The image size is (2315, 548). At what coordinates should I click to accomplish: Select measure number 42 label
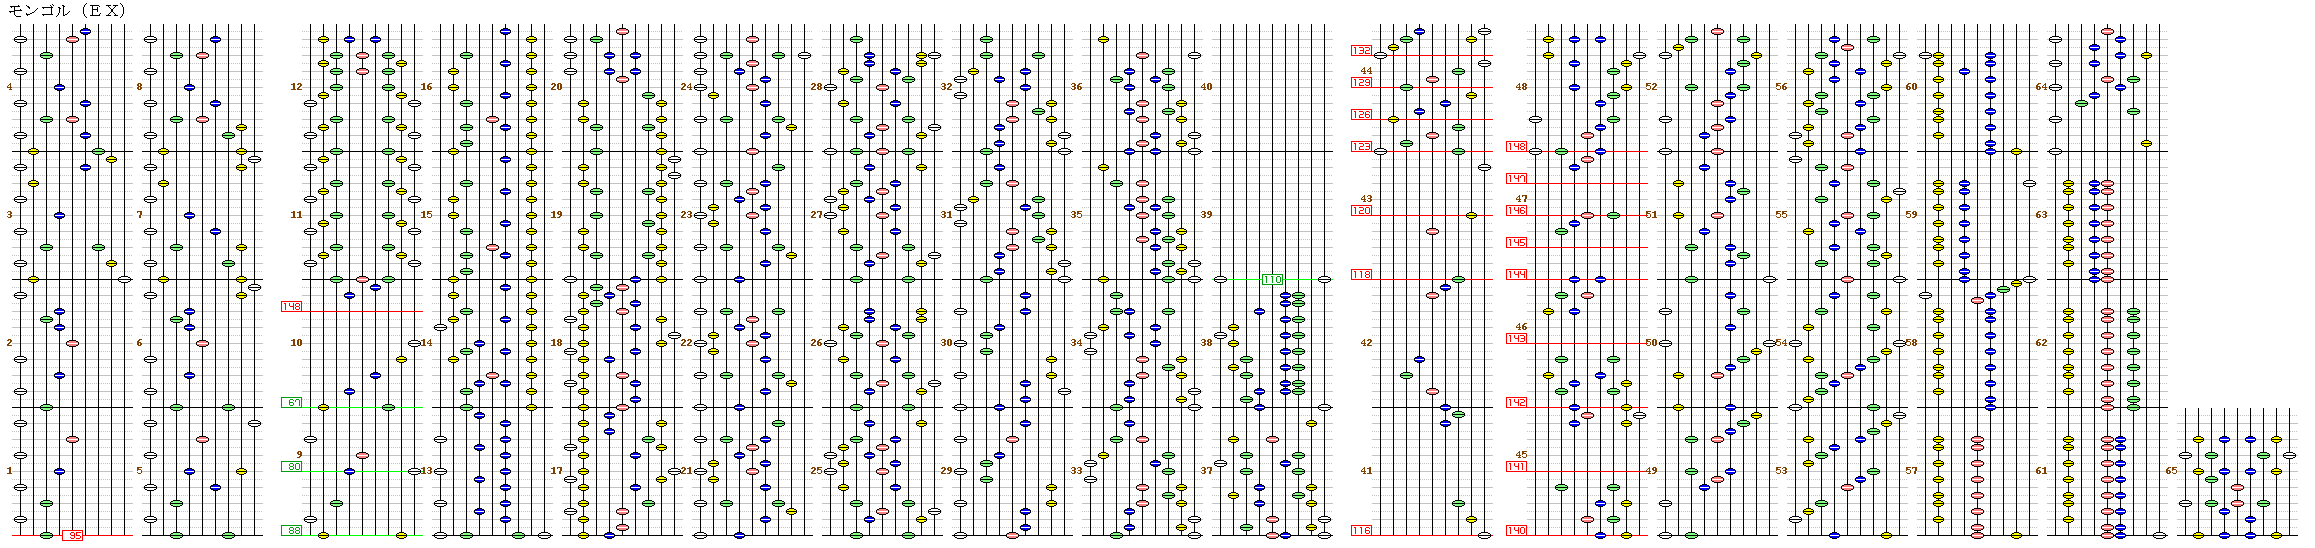click(x=1366, y=343)
